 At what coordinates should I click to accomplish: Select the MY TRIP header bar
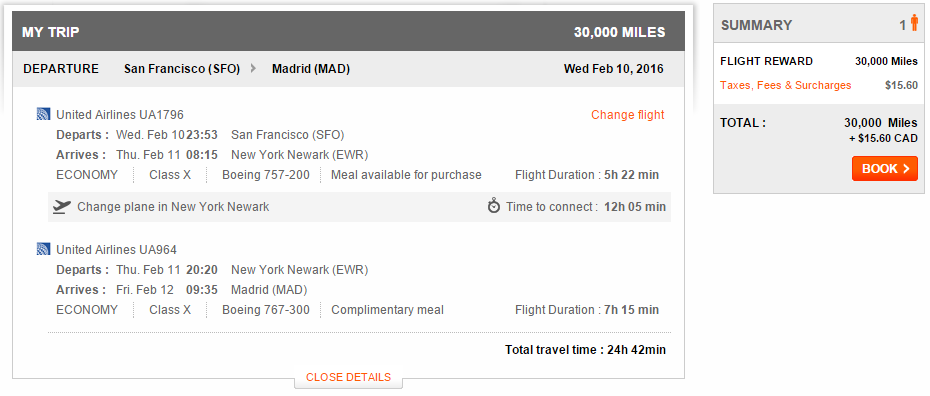(x=348, y=31)
